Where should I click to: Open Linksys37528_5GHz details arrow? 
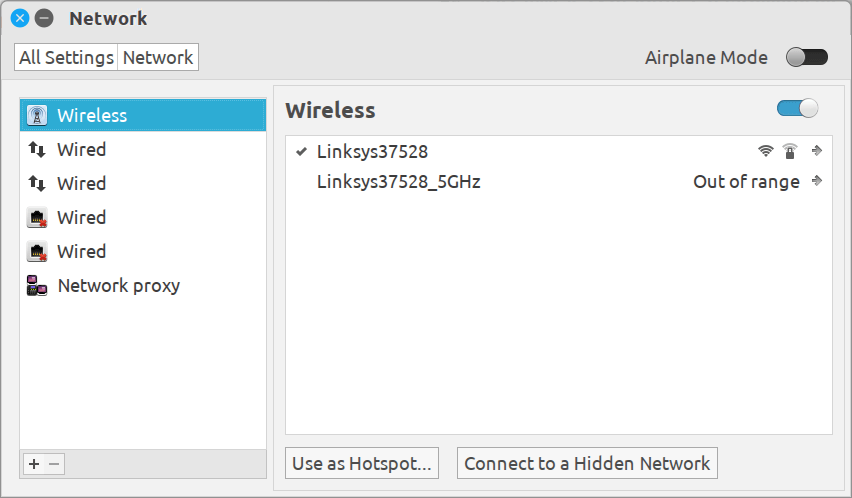tap(817, 182)
